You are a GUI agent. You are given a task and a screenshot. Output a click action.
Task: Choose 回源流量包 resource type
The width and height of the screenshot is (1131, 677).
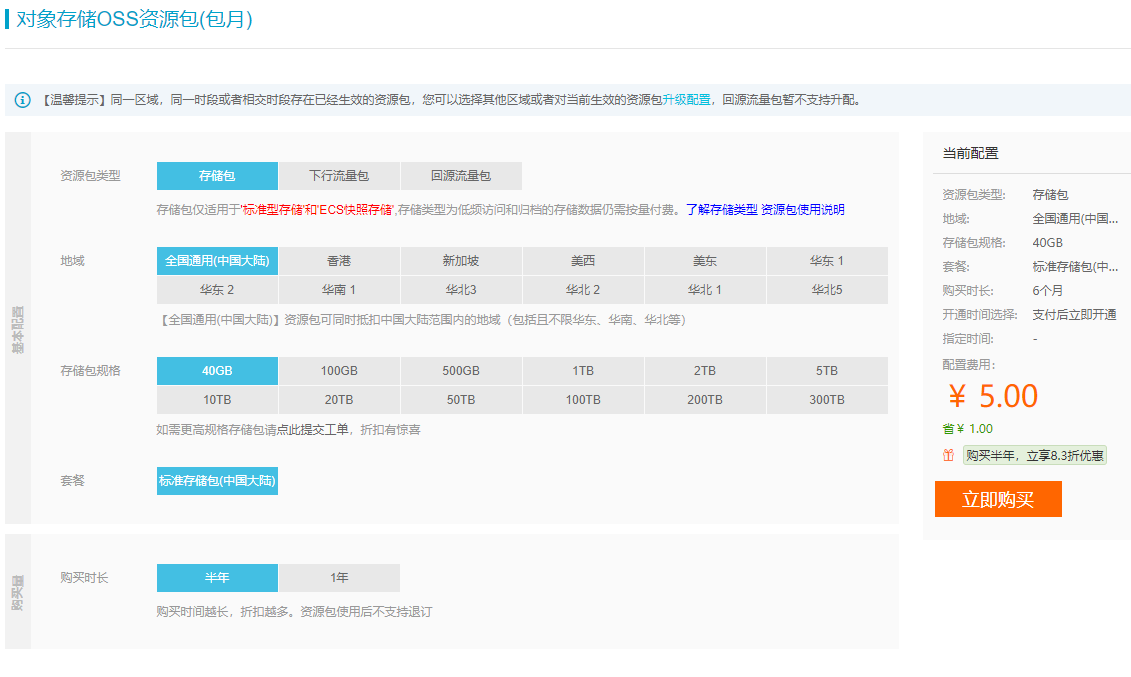461,176
